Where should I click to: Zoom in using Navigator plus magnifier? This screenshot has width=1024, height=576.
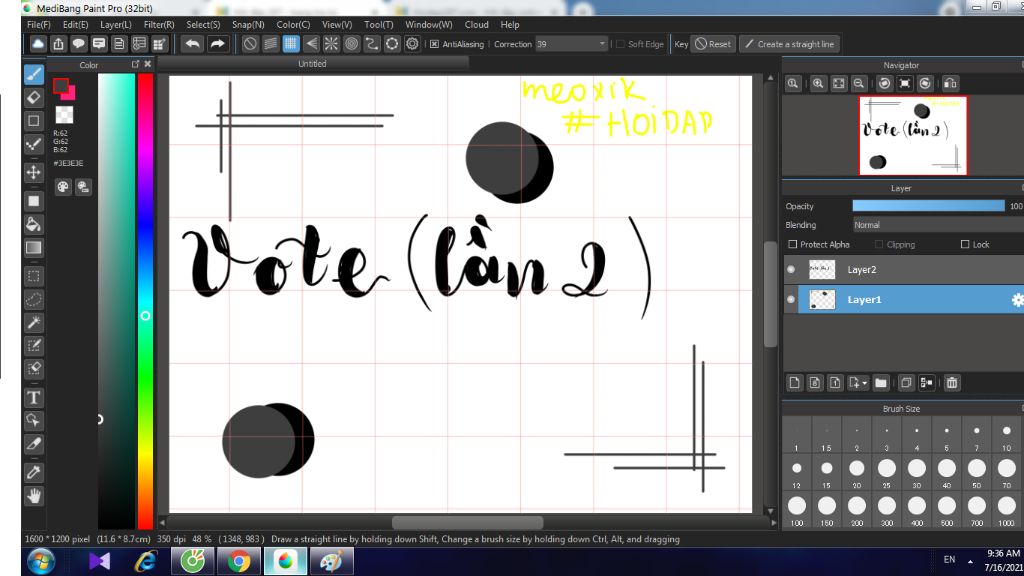click(x=818, y=84)
